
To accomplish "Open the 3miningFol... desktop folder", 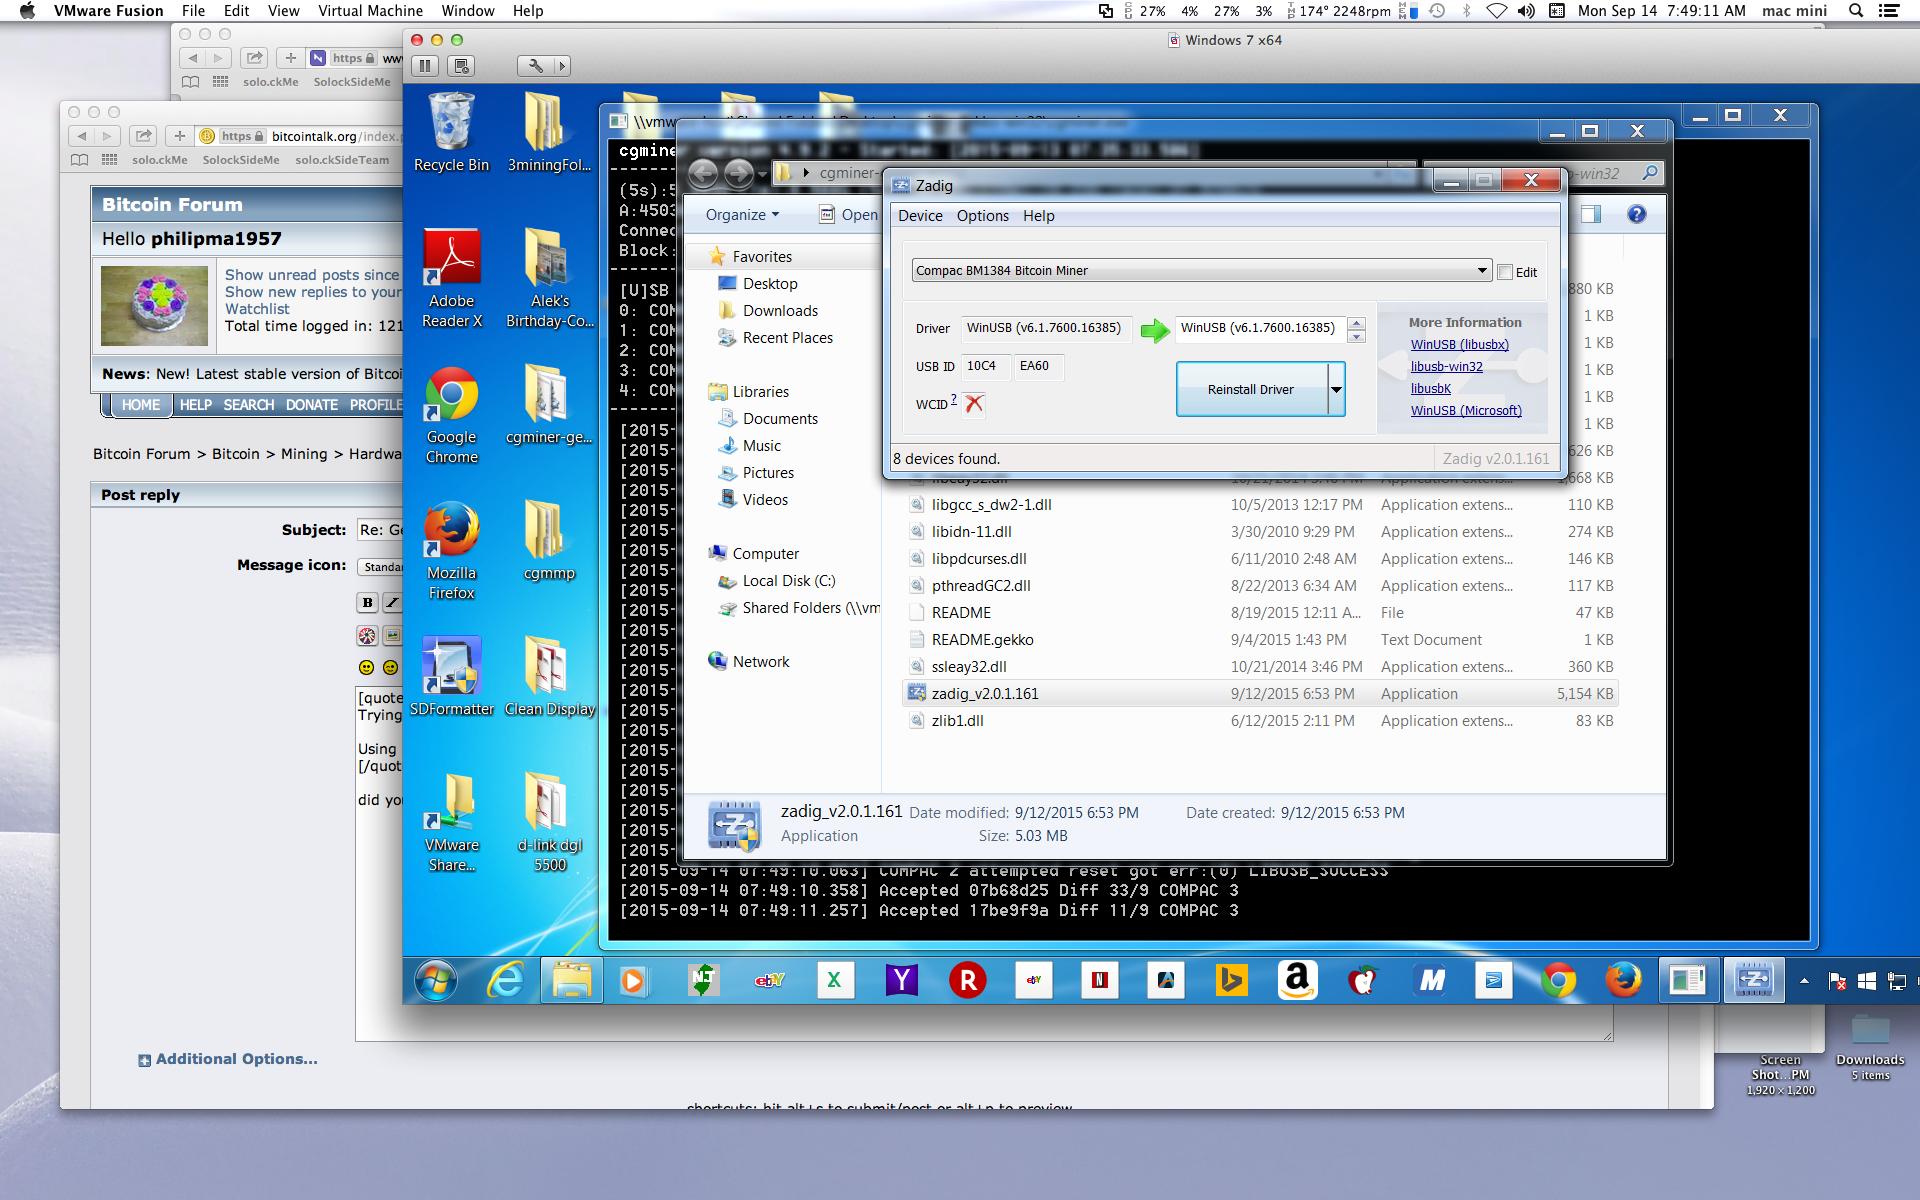I will pos(549,132).
